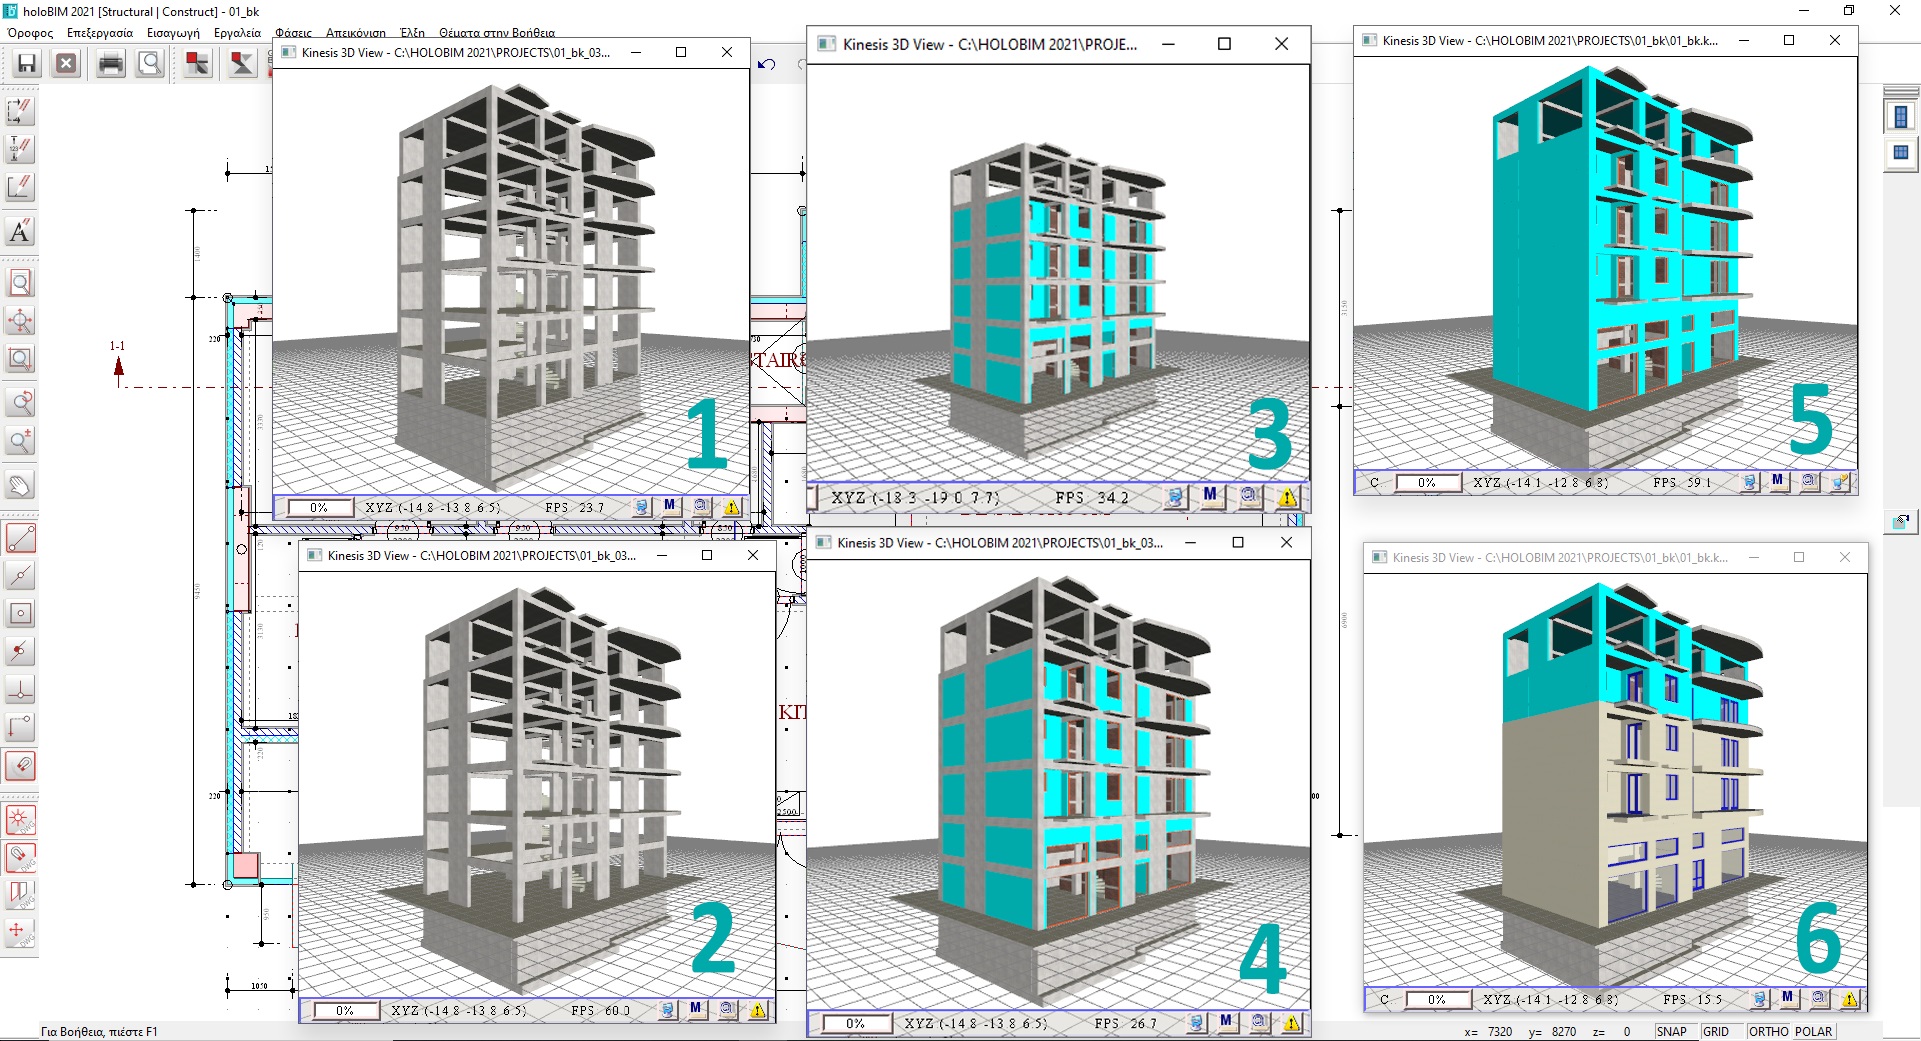1921x1041 pixels.
Task: Open the Εισαγωγή menu
Action: (x=173, y=33)
